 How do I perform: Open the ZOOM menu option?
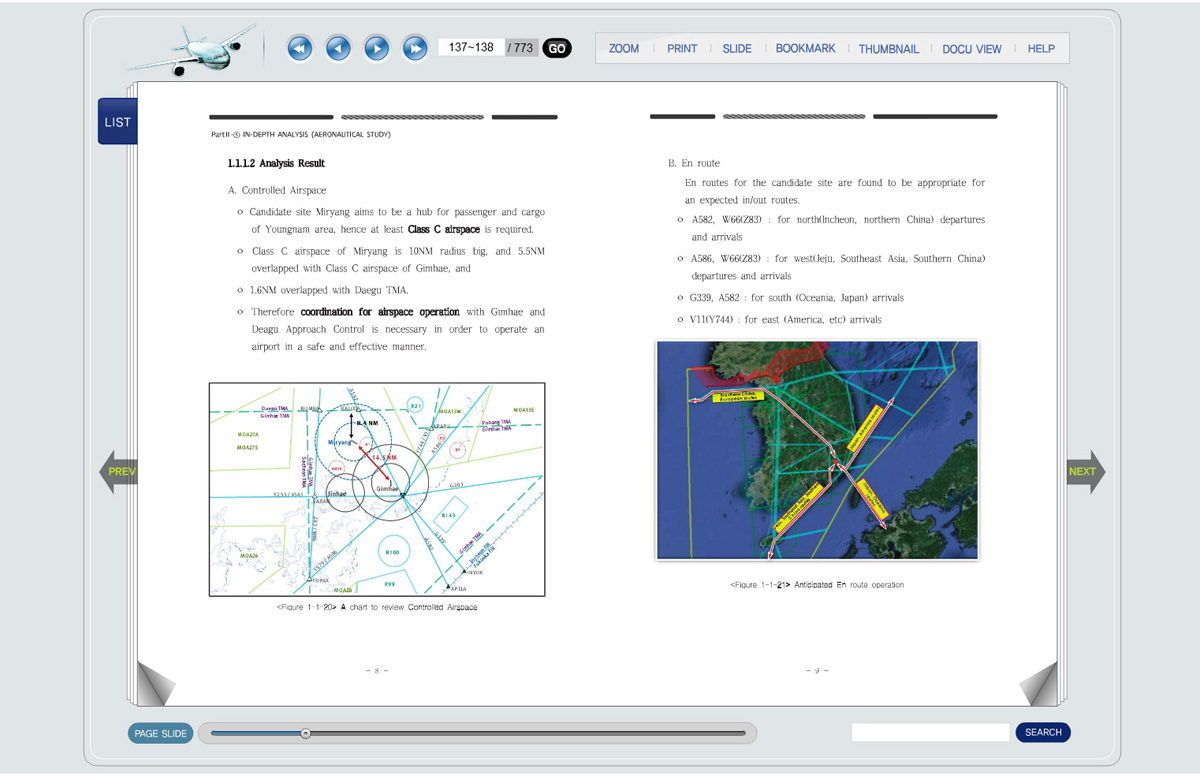pyautogui.click(x=623, y=48)
